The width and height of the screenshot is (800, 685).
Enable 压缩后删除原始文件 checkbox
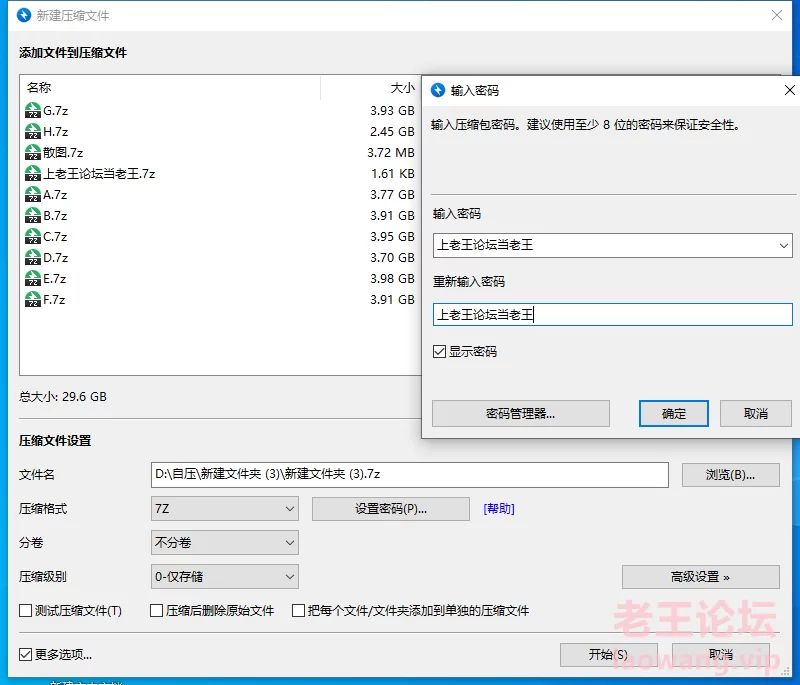click(157, 611)
